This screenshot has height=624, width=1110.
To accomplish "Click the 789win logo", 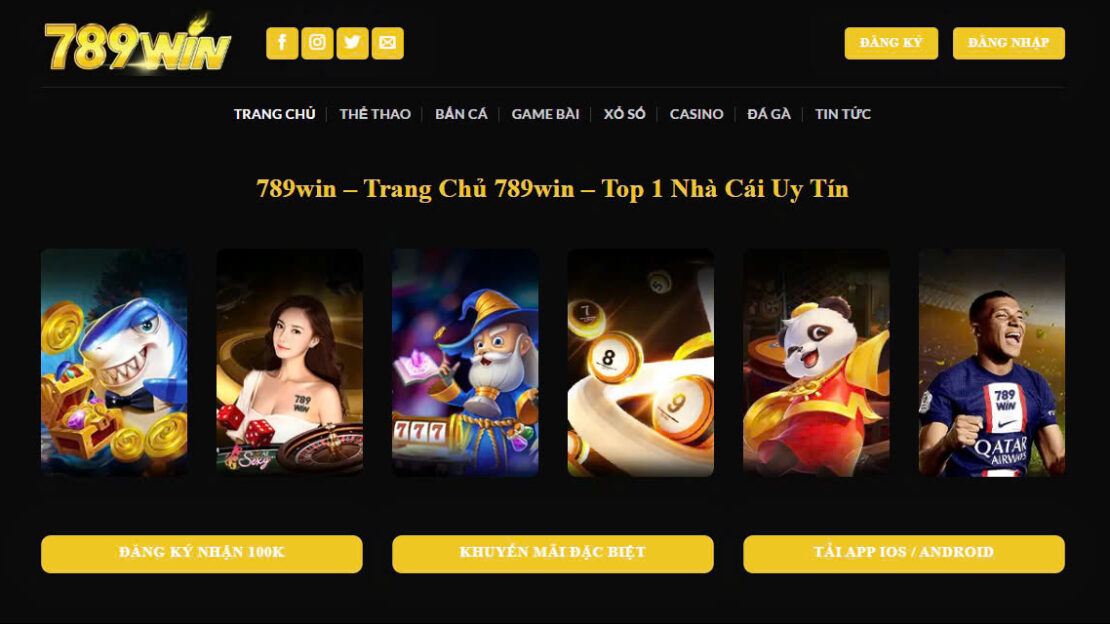I will (x=138, y=44).
